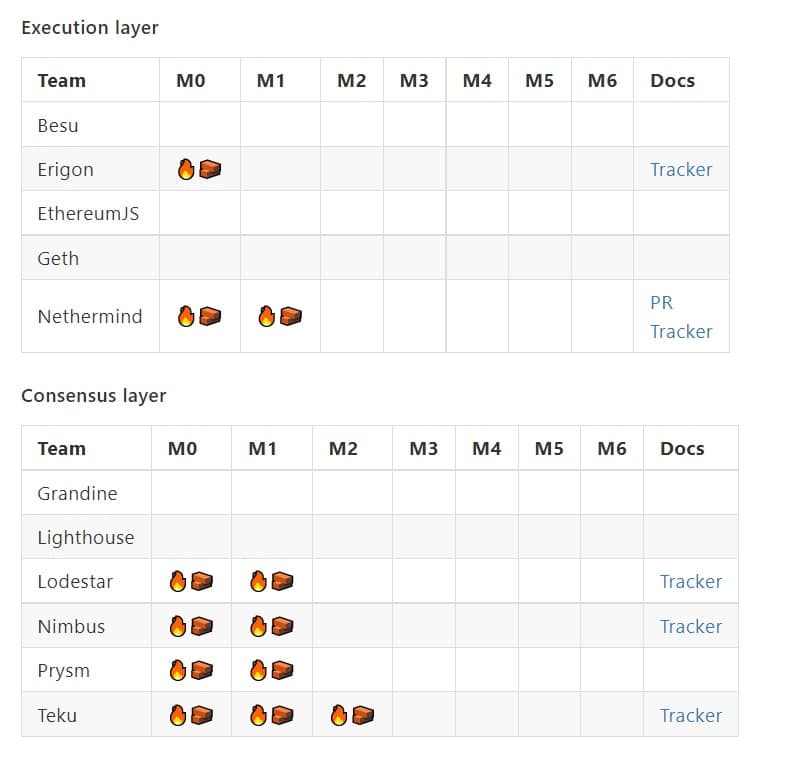Image resolution: width=786 pixels, height=770 pixels.
Task: Select the Lighthouse team cell
Action: [x=85, y=538]
